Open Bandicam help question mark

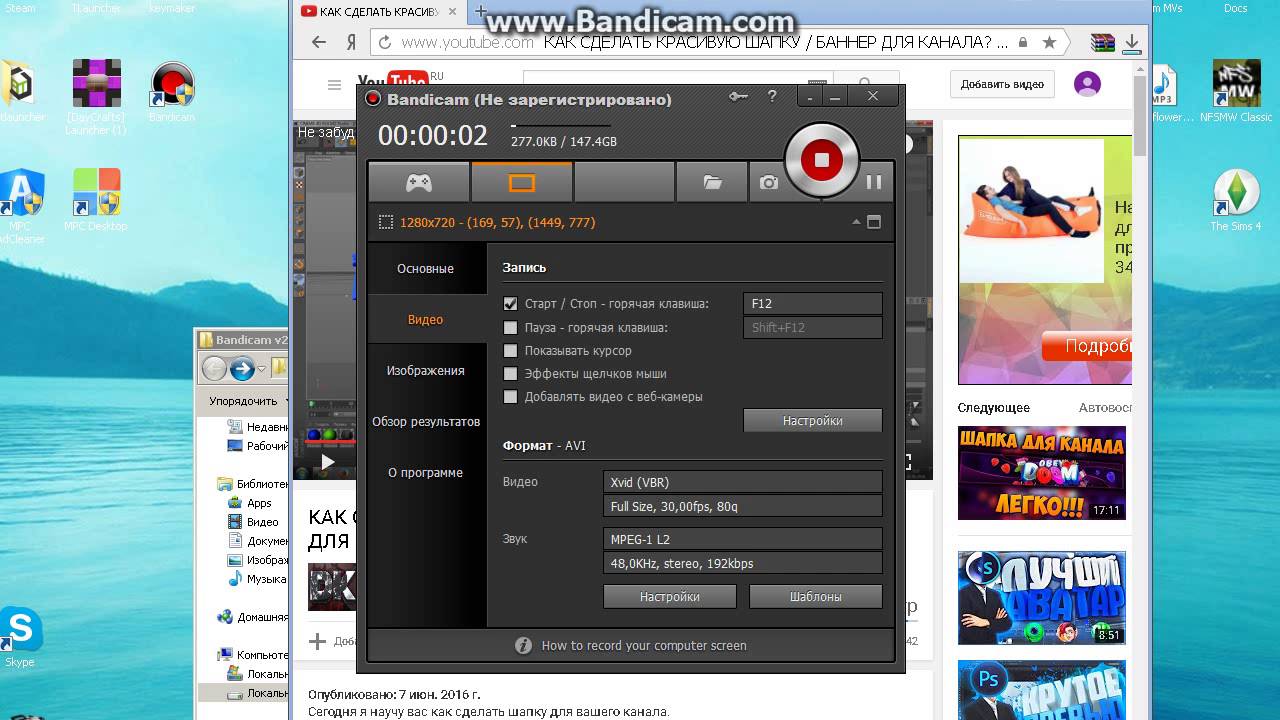(x=772, y=97)
